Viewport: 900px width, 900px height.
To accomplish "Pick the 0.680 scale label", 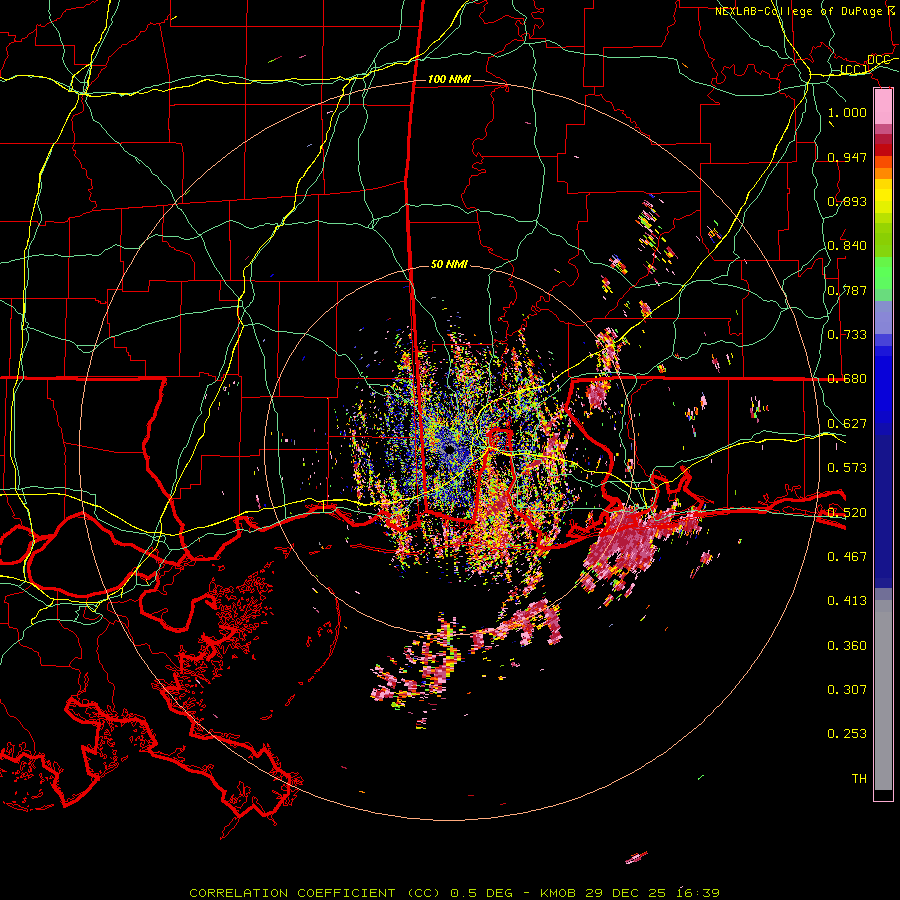I will pyautogui.click(x=847, y=379).
